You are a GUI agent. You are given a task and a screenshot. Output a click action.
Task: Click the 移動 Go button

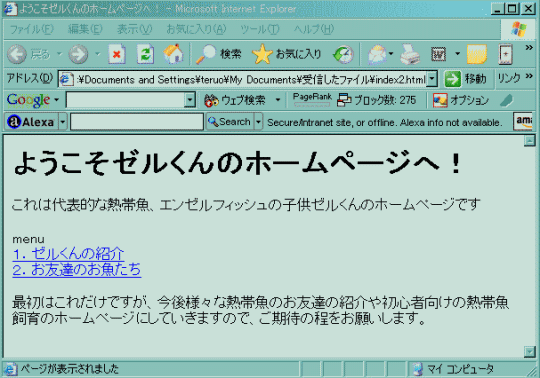(465, 79)
